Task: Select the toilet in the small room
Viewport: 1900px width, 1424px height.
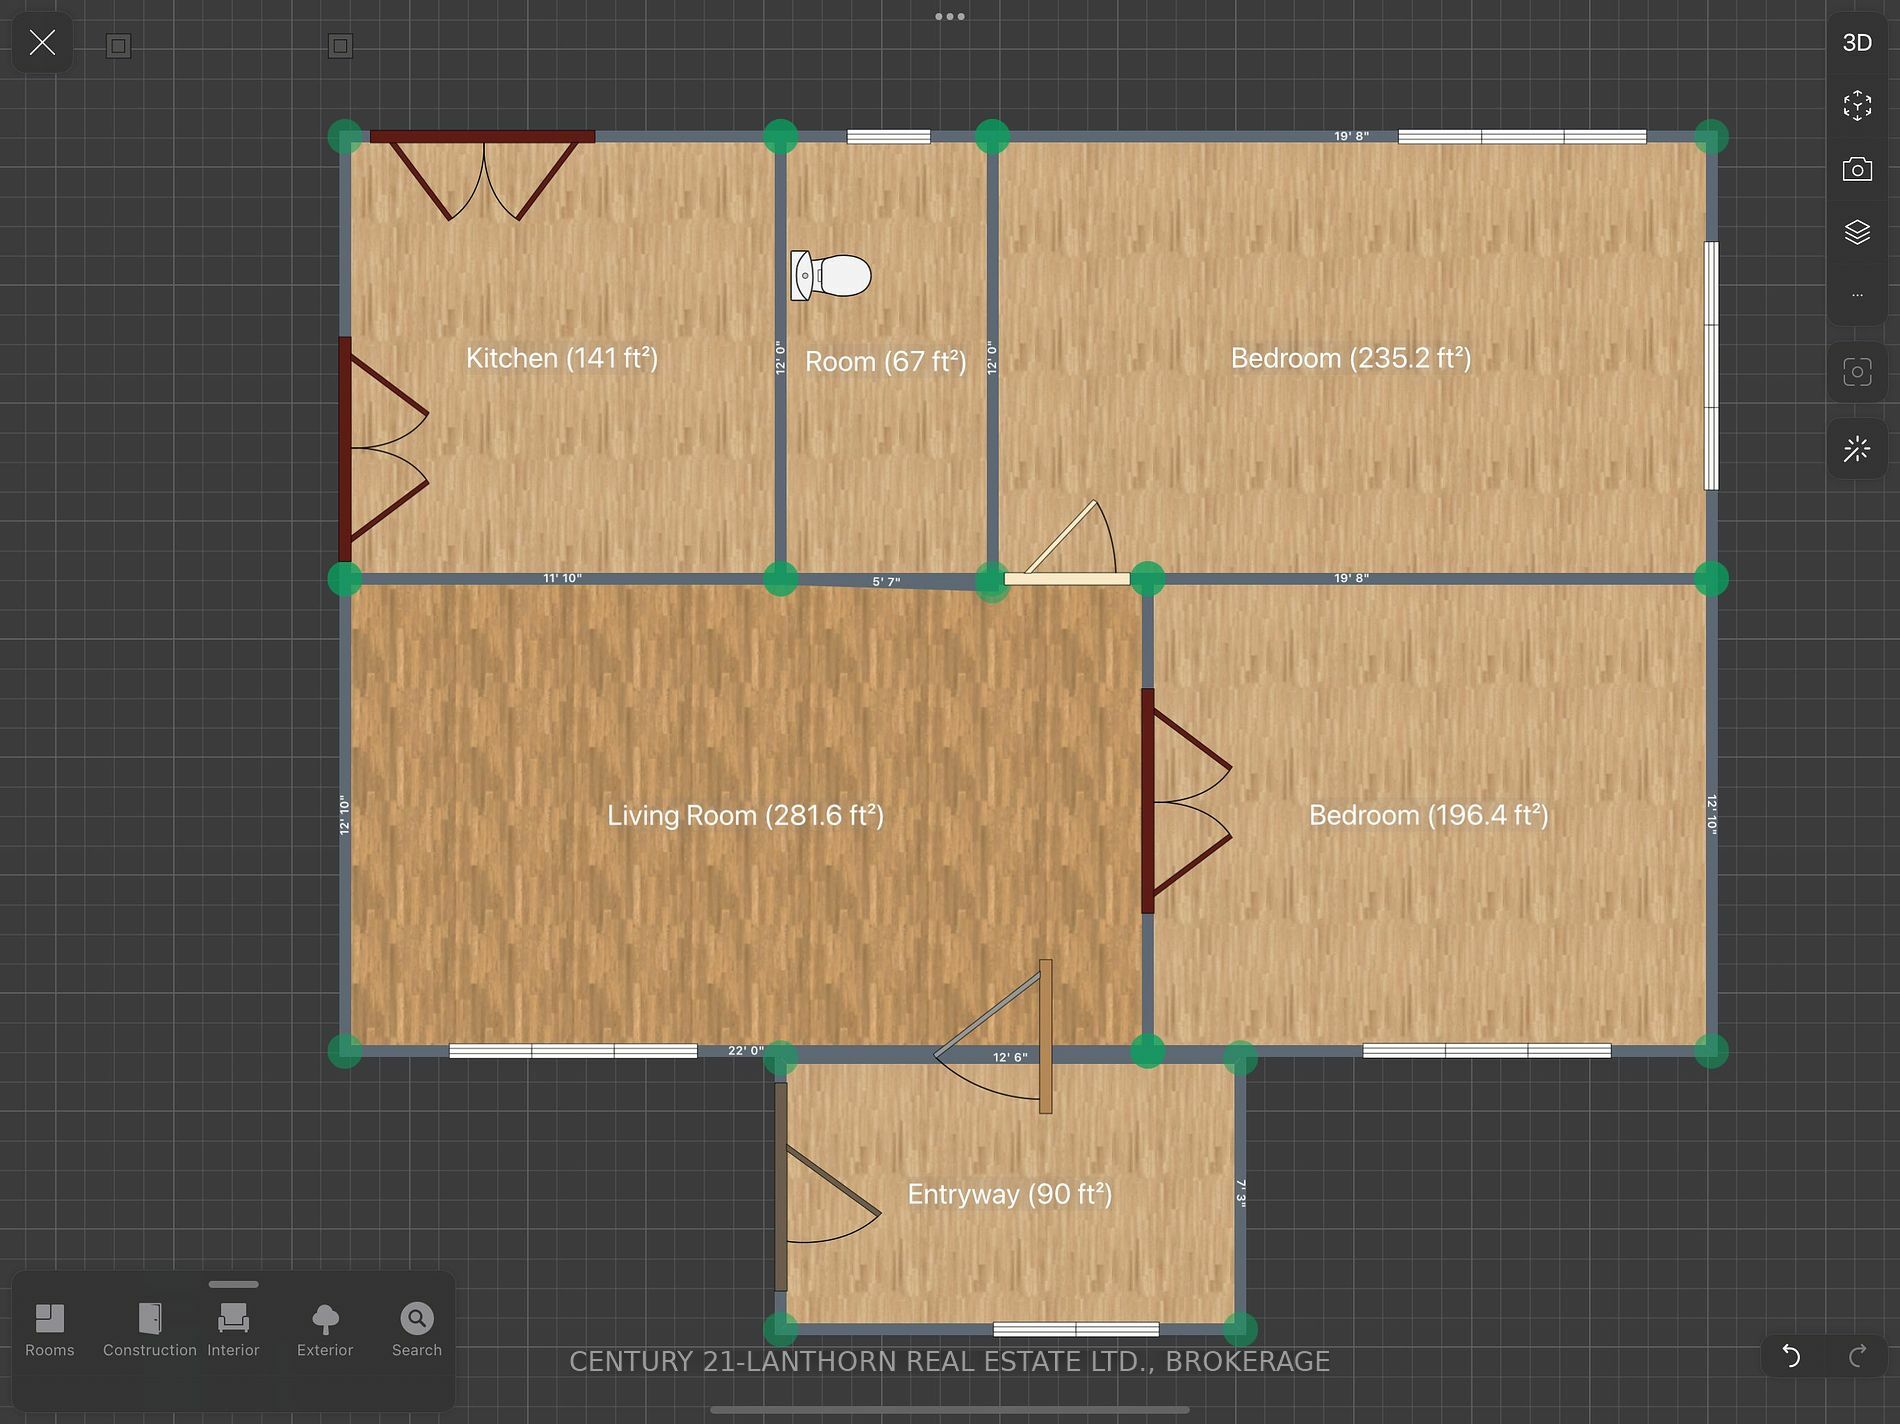Action: [830, 275]
